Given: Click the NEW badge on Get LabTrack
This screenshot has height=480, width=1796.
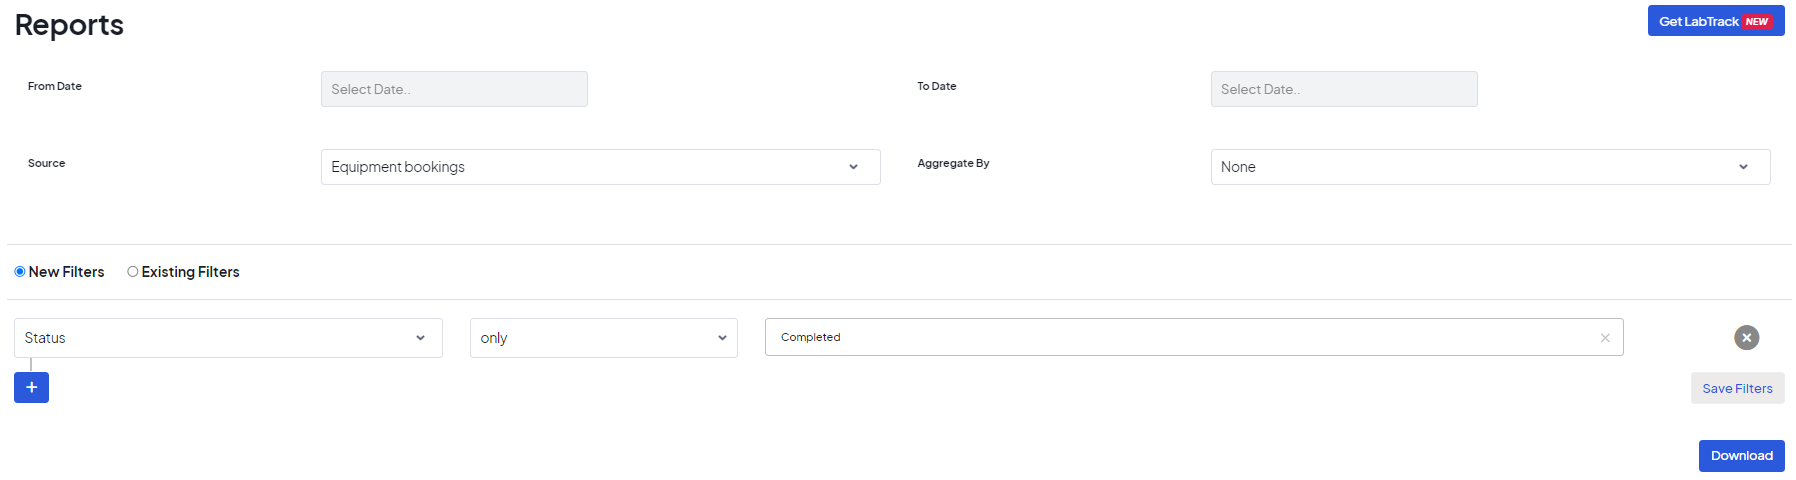Looking at the screenshot, I should 1757,22.
